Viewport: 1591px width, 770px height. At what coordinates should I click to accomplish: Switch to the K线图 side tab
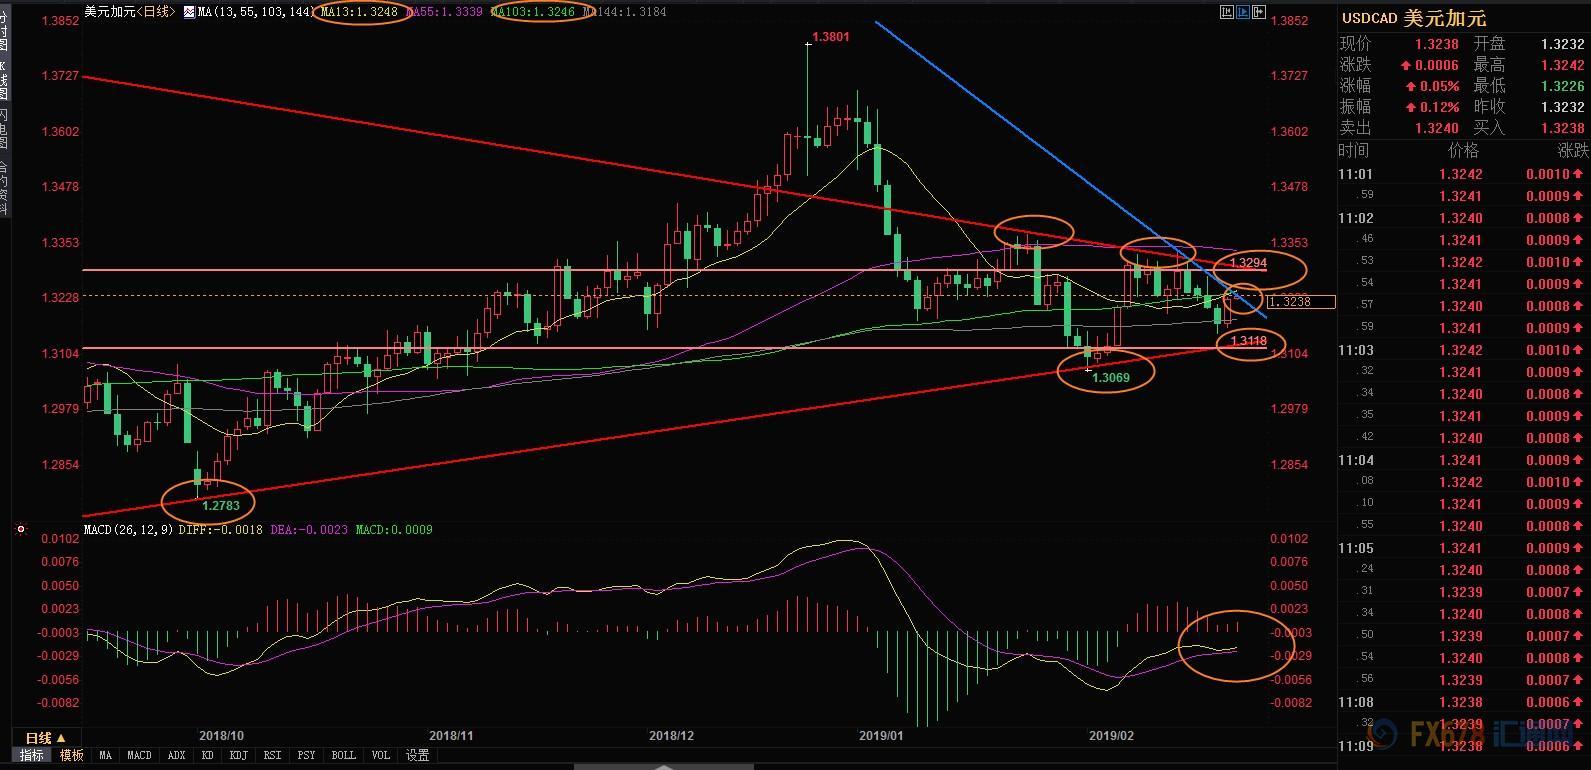click(x=4, y=80)
